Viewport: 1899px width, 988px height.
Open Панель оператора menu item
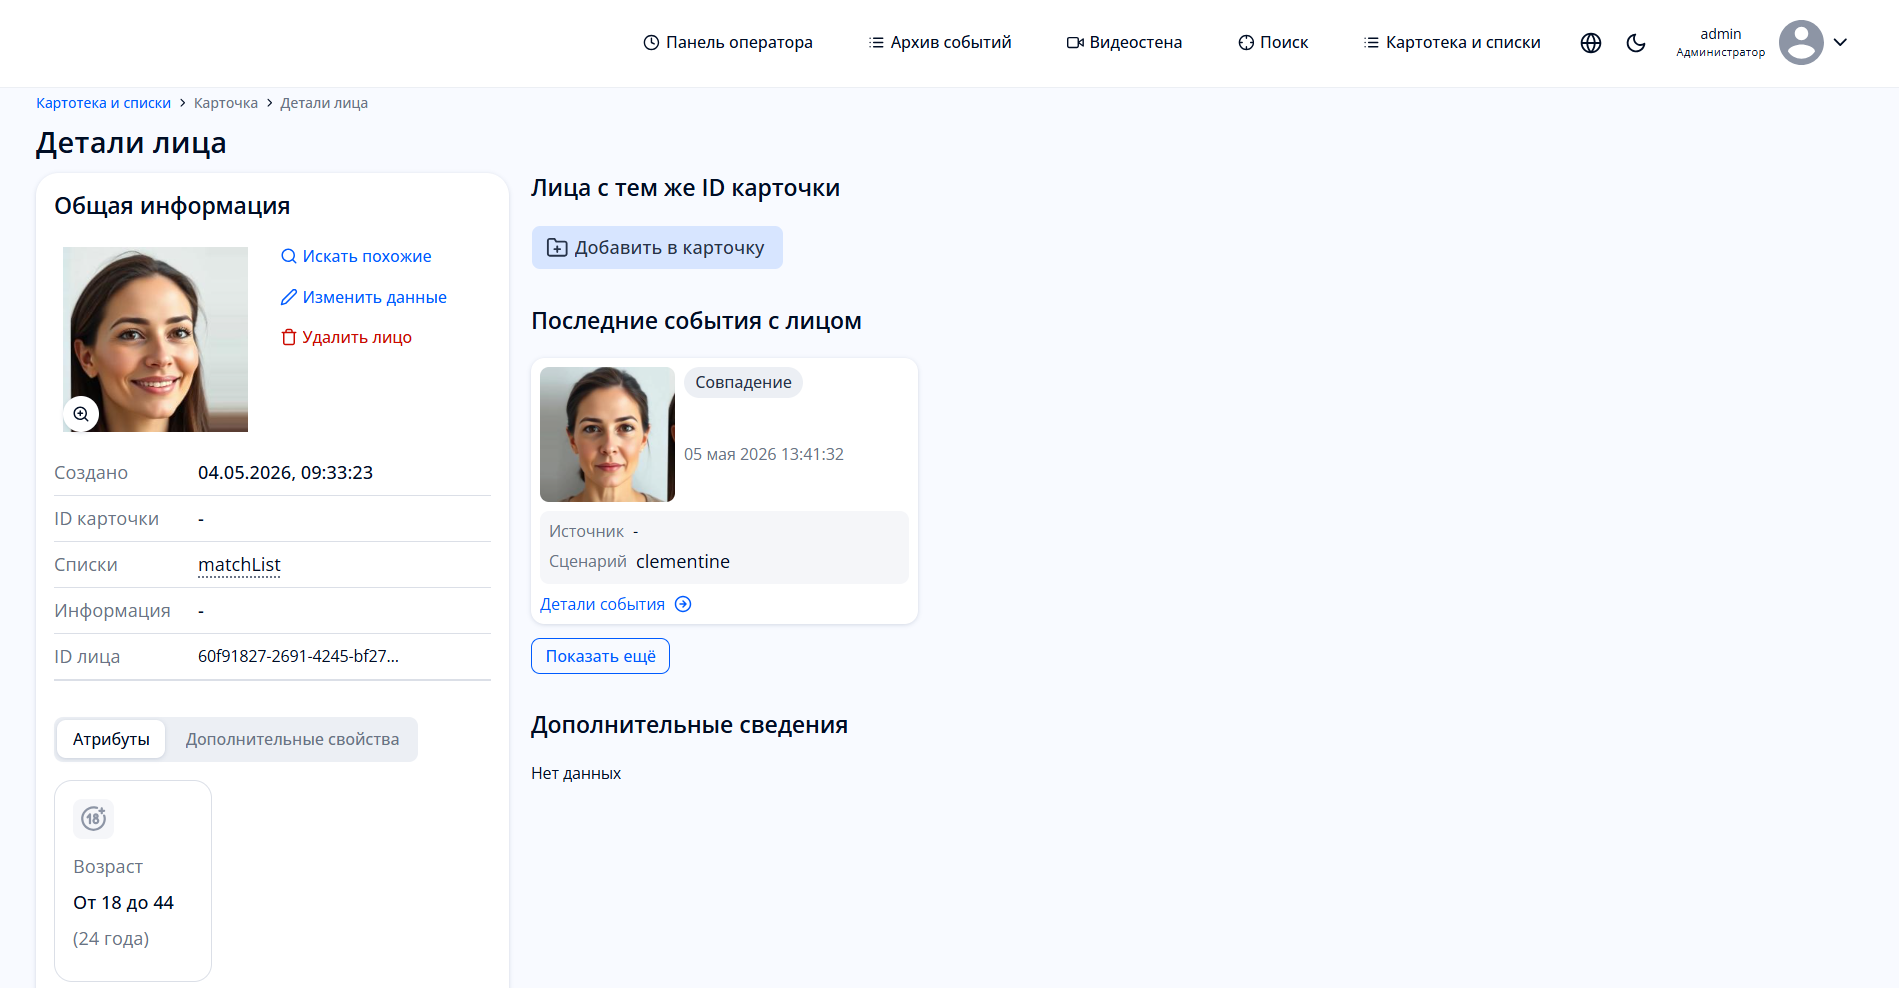pyautogui.click(x=728, y=43)
